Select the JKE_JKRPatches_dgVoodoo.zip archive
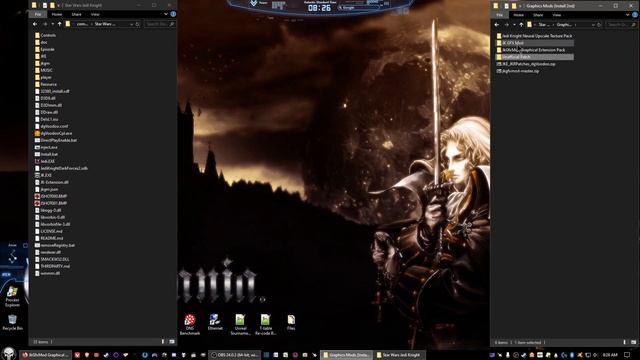The image size is (640, 360). 526,64
